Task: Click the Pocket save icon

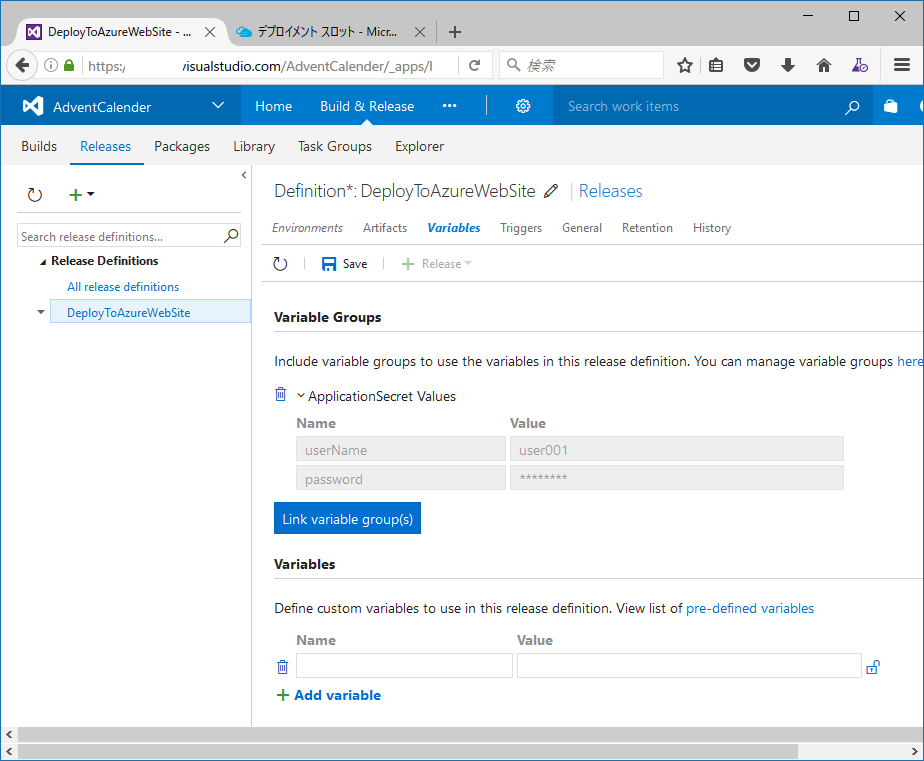Action: pyautogui.click(x=752, y=65)
